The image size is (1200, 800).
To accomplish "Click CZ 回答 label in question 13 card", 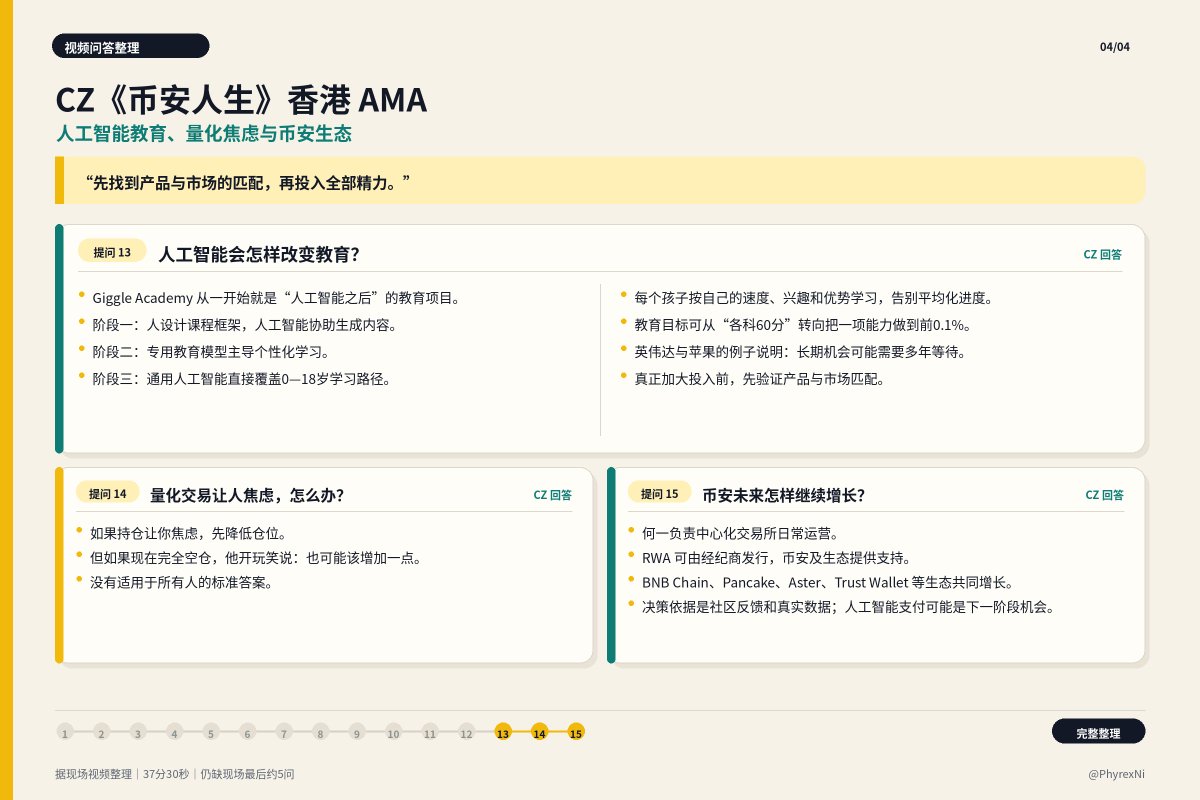I will [1103, 255].
